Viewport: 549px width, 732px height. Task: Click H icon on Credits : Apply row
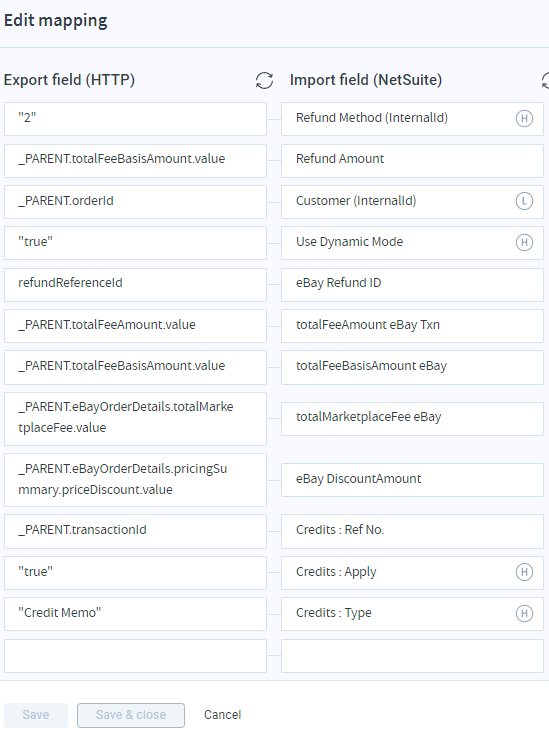524,572
